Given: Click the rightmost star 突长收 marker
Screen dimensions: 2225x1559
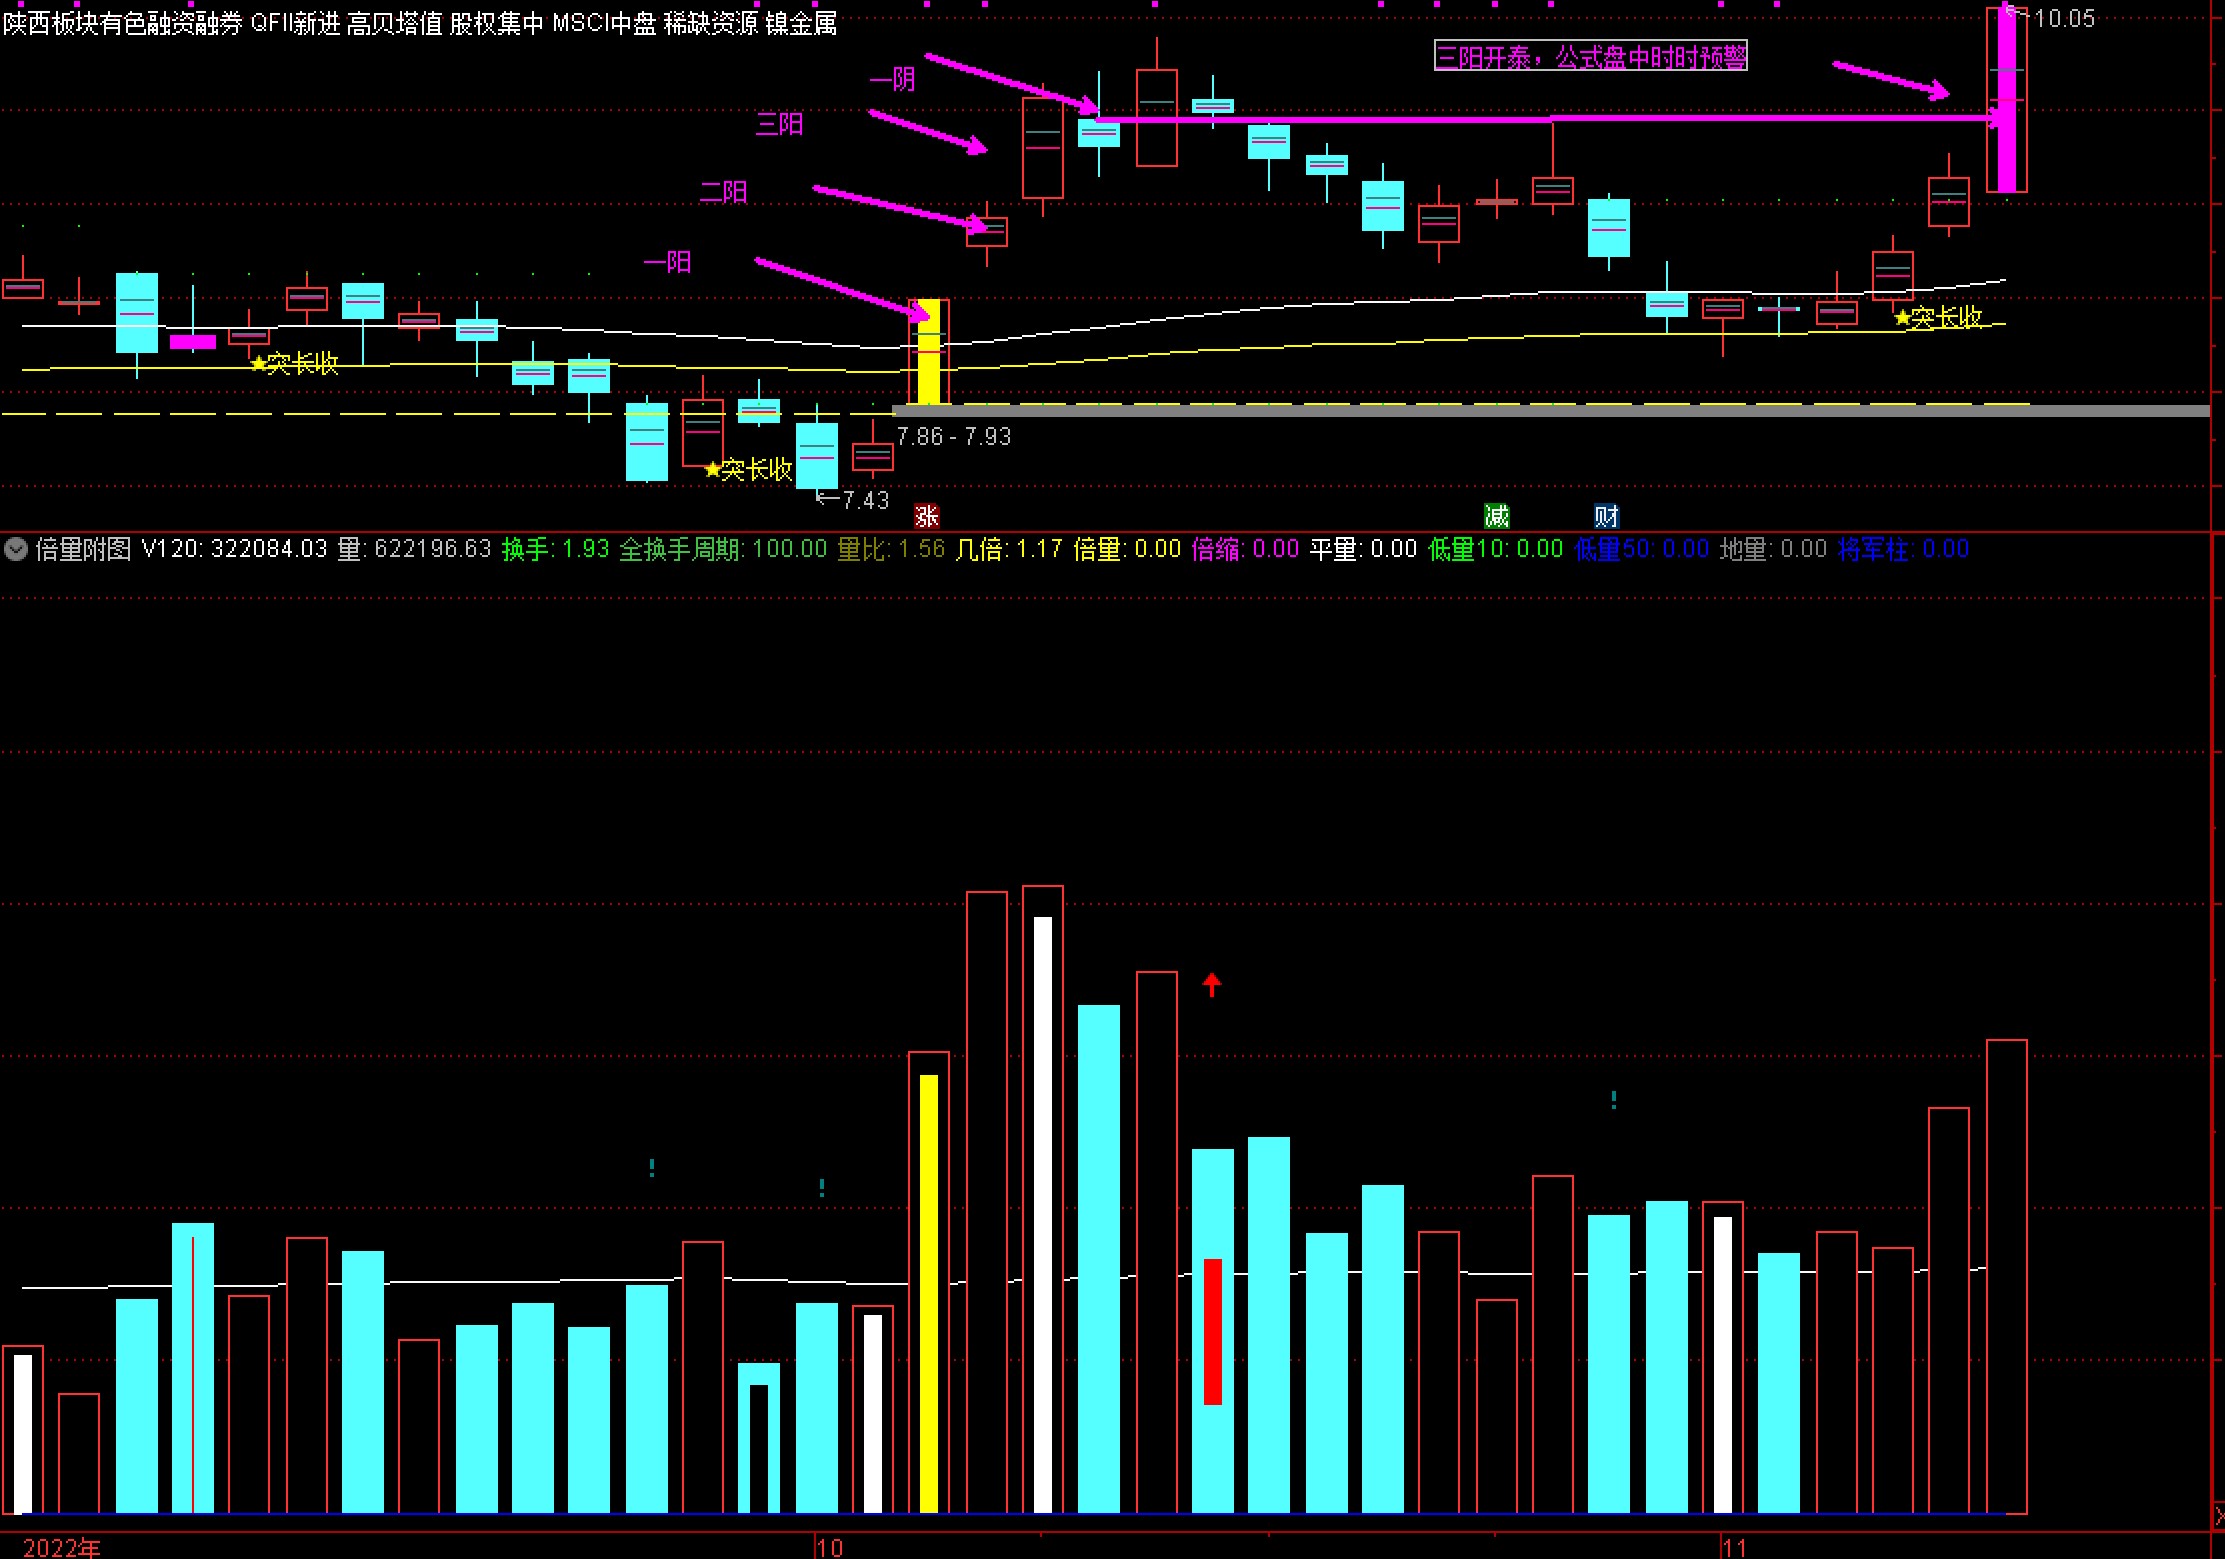Looking at the screenshot, I should (x=1938, y=318).
